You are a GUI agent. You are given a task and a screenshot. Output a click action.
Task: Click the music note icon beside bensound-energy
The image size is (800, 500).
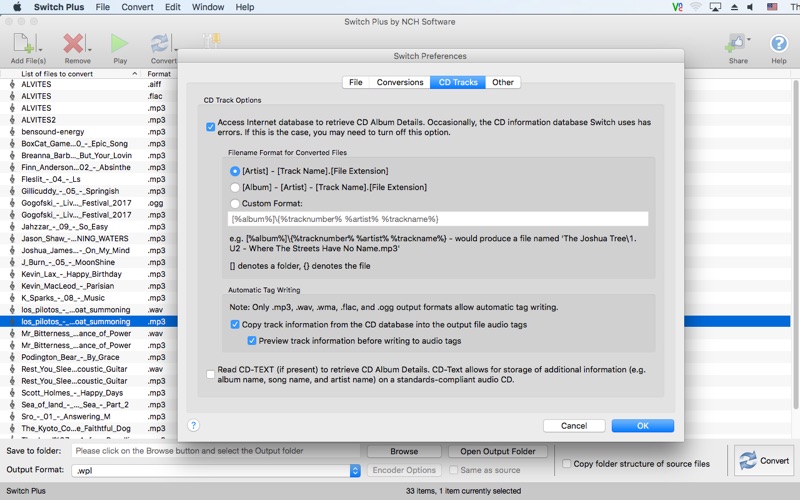[x=12, y=132]
